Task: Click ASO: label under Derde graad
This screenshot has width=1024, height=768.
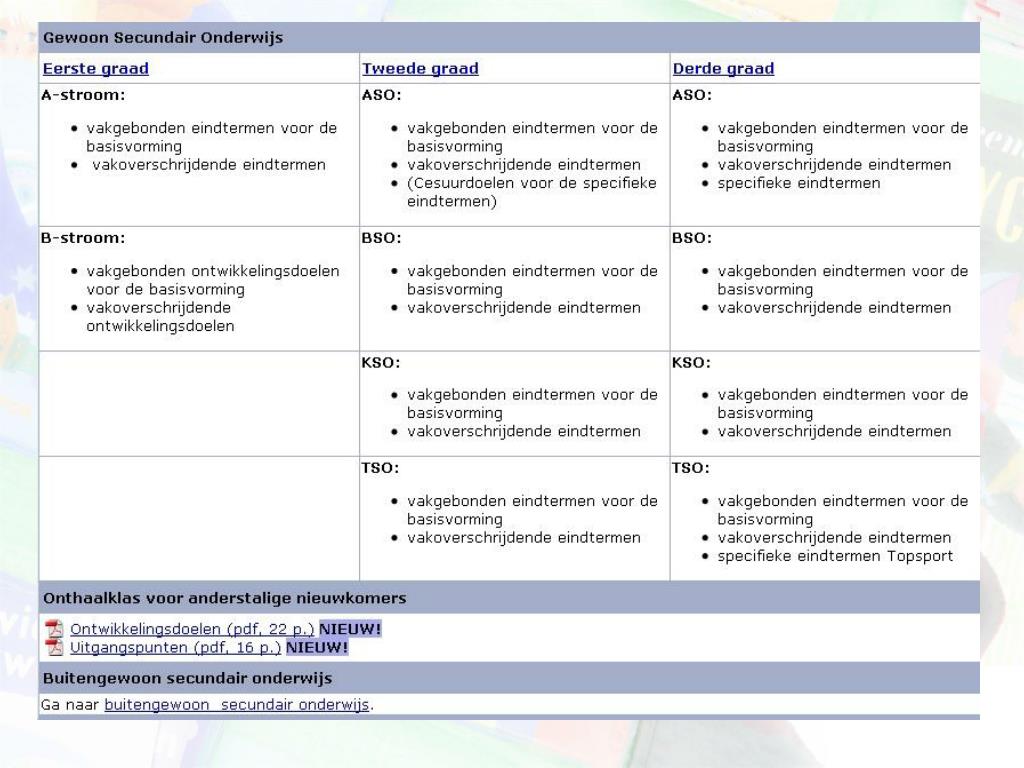Action: (x=692, y=95)
